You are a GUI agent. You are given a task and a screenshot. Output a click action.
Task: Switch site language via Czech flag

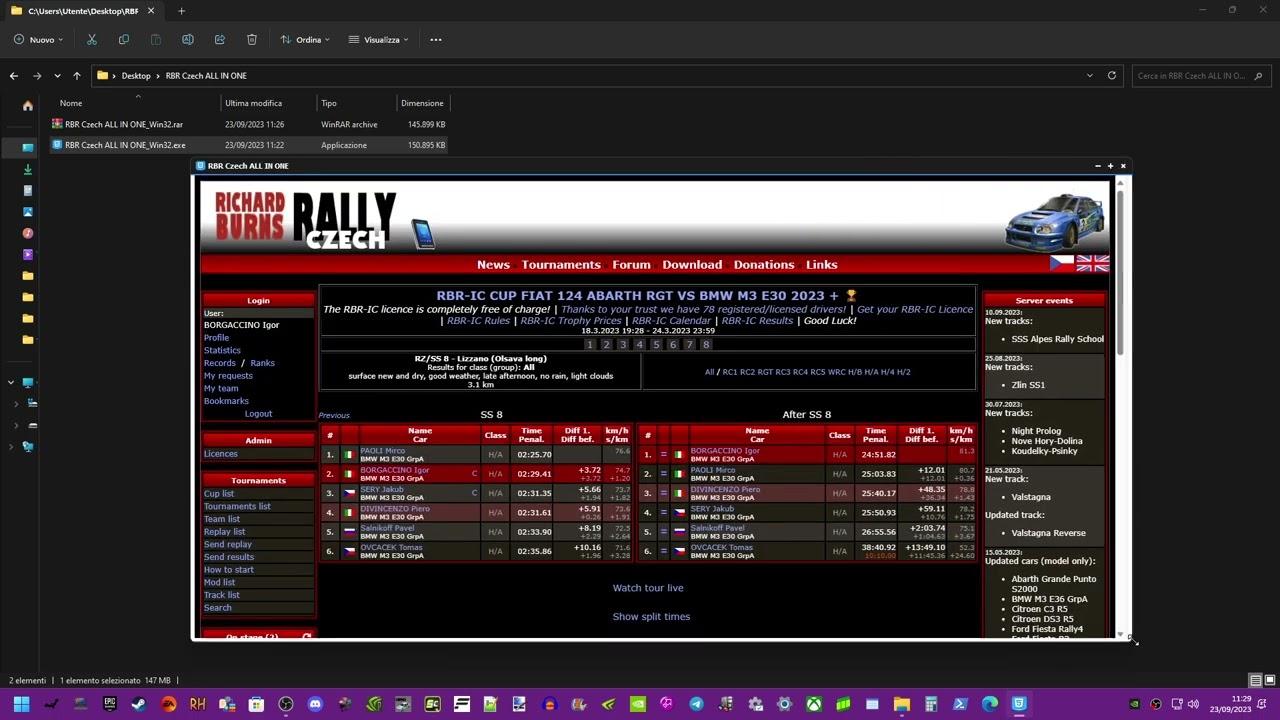click(x=1061, y=263)
